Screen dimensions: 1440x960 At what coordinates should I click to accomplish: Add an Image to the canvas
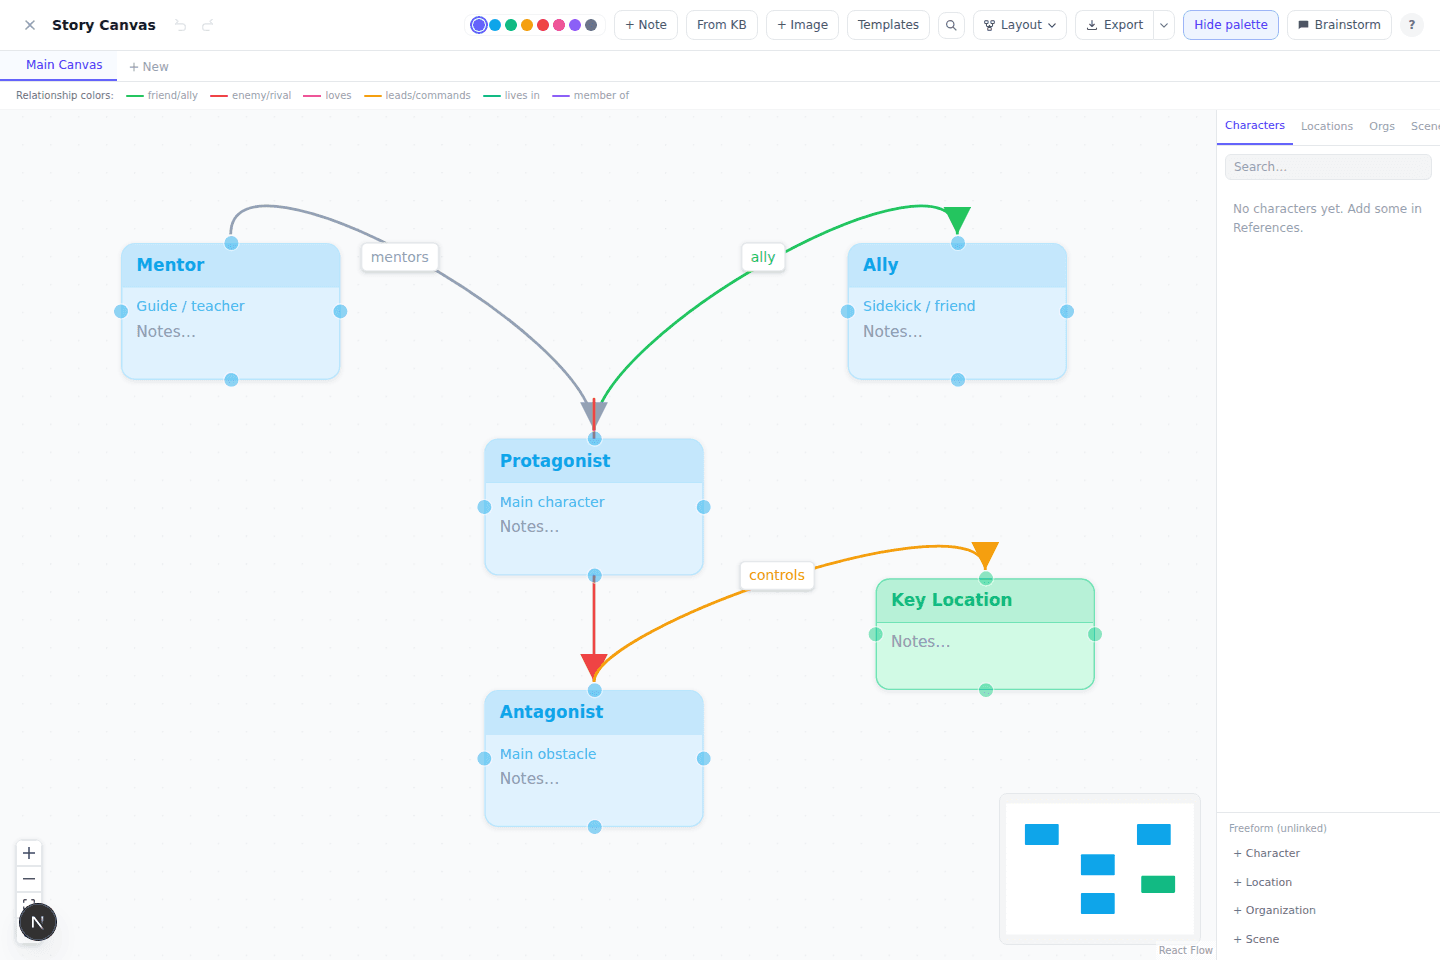(803, 25)
